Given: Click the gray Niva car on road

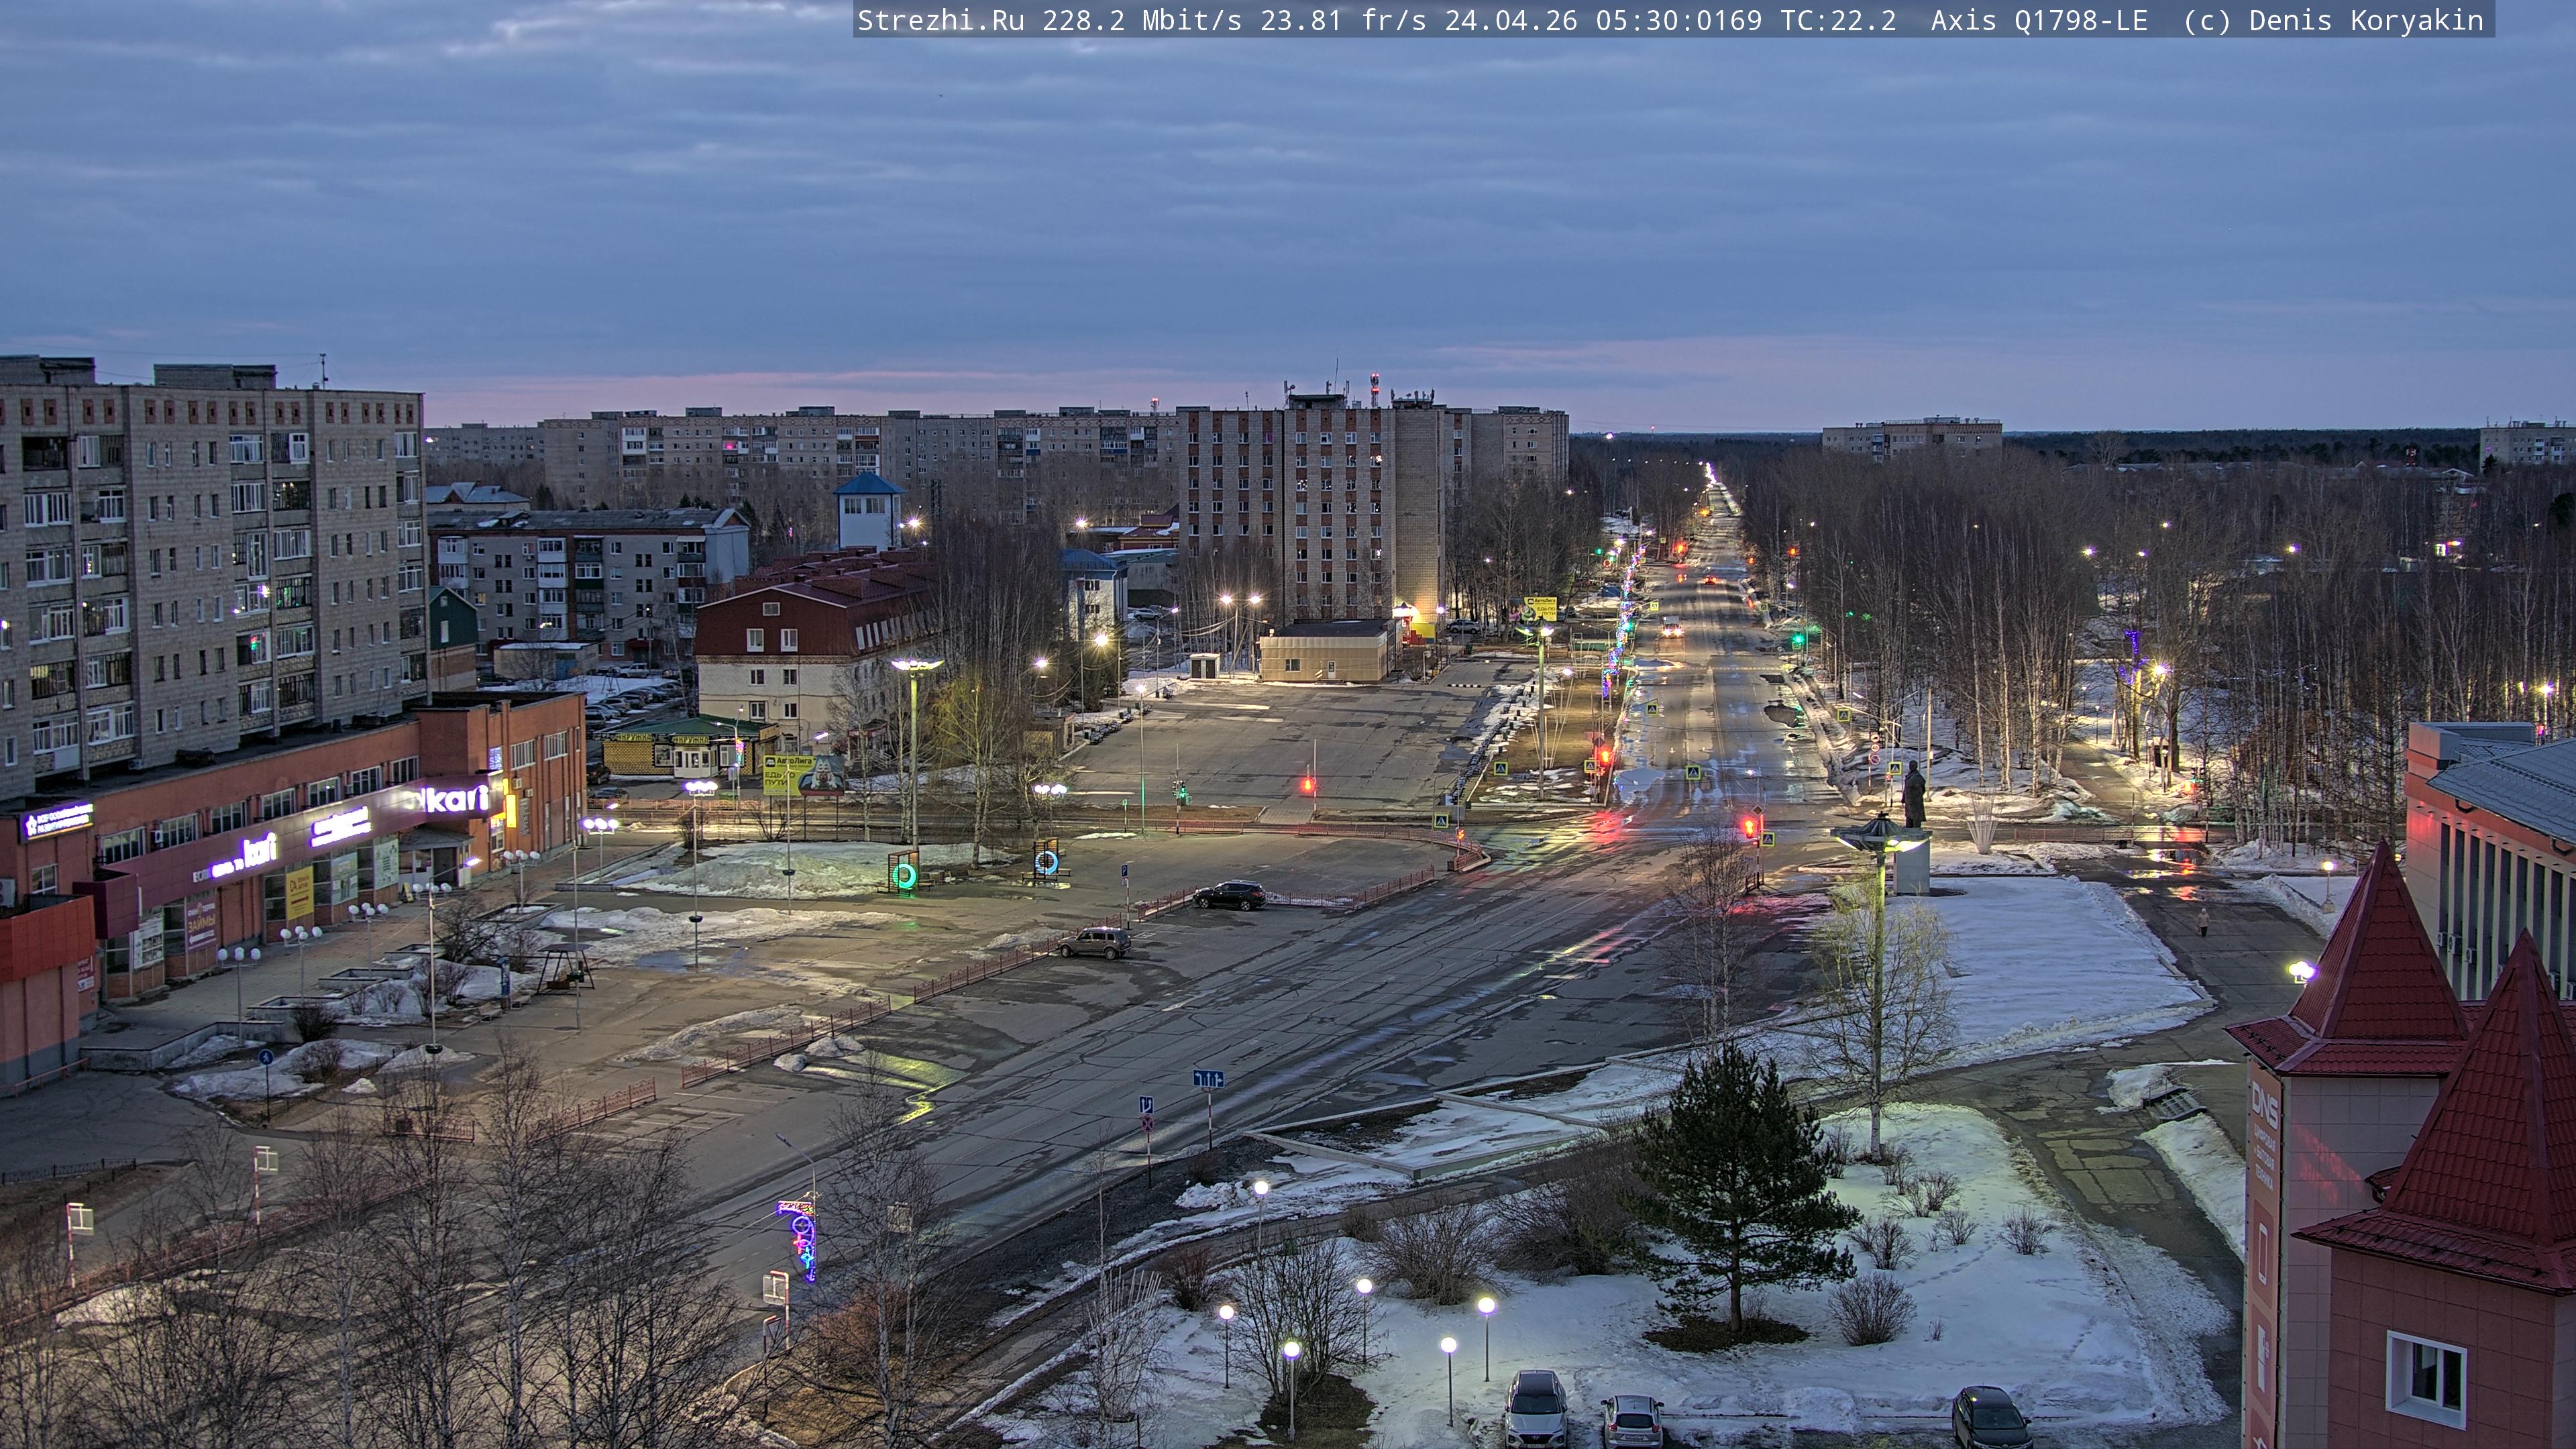Looking at the screenshot, I should (1094, 942).
